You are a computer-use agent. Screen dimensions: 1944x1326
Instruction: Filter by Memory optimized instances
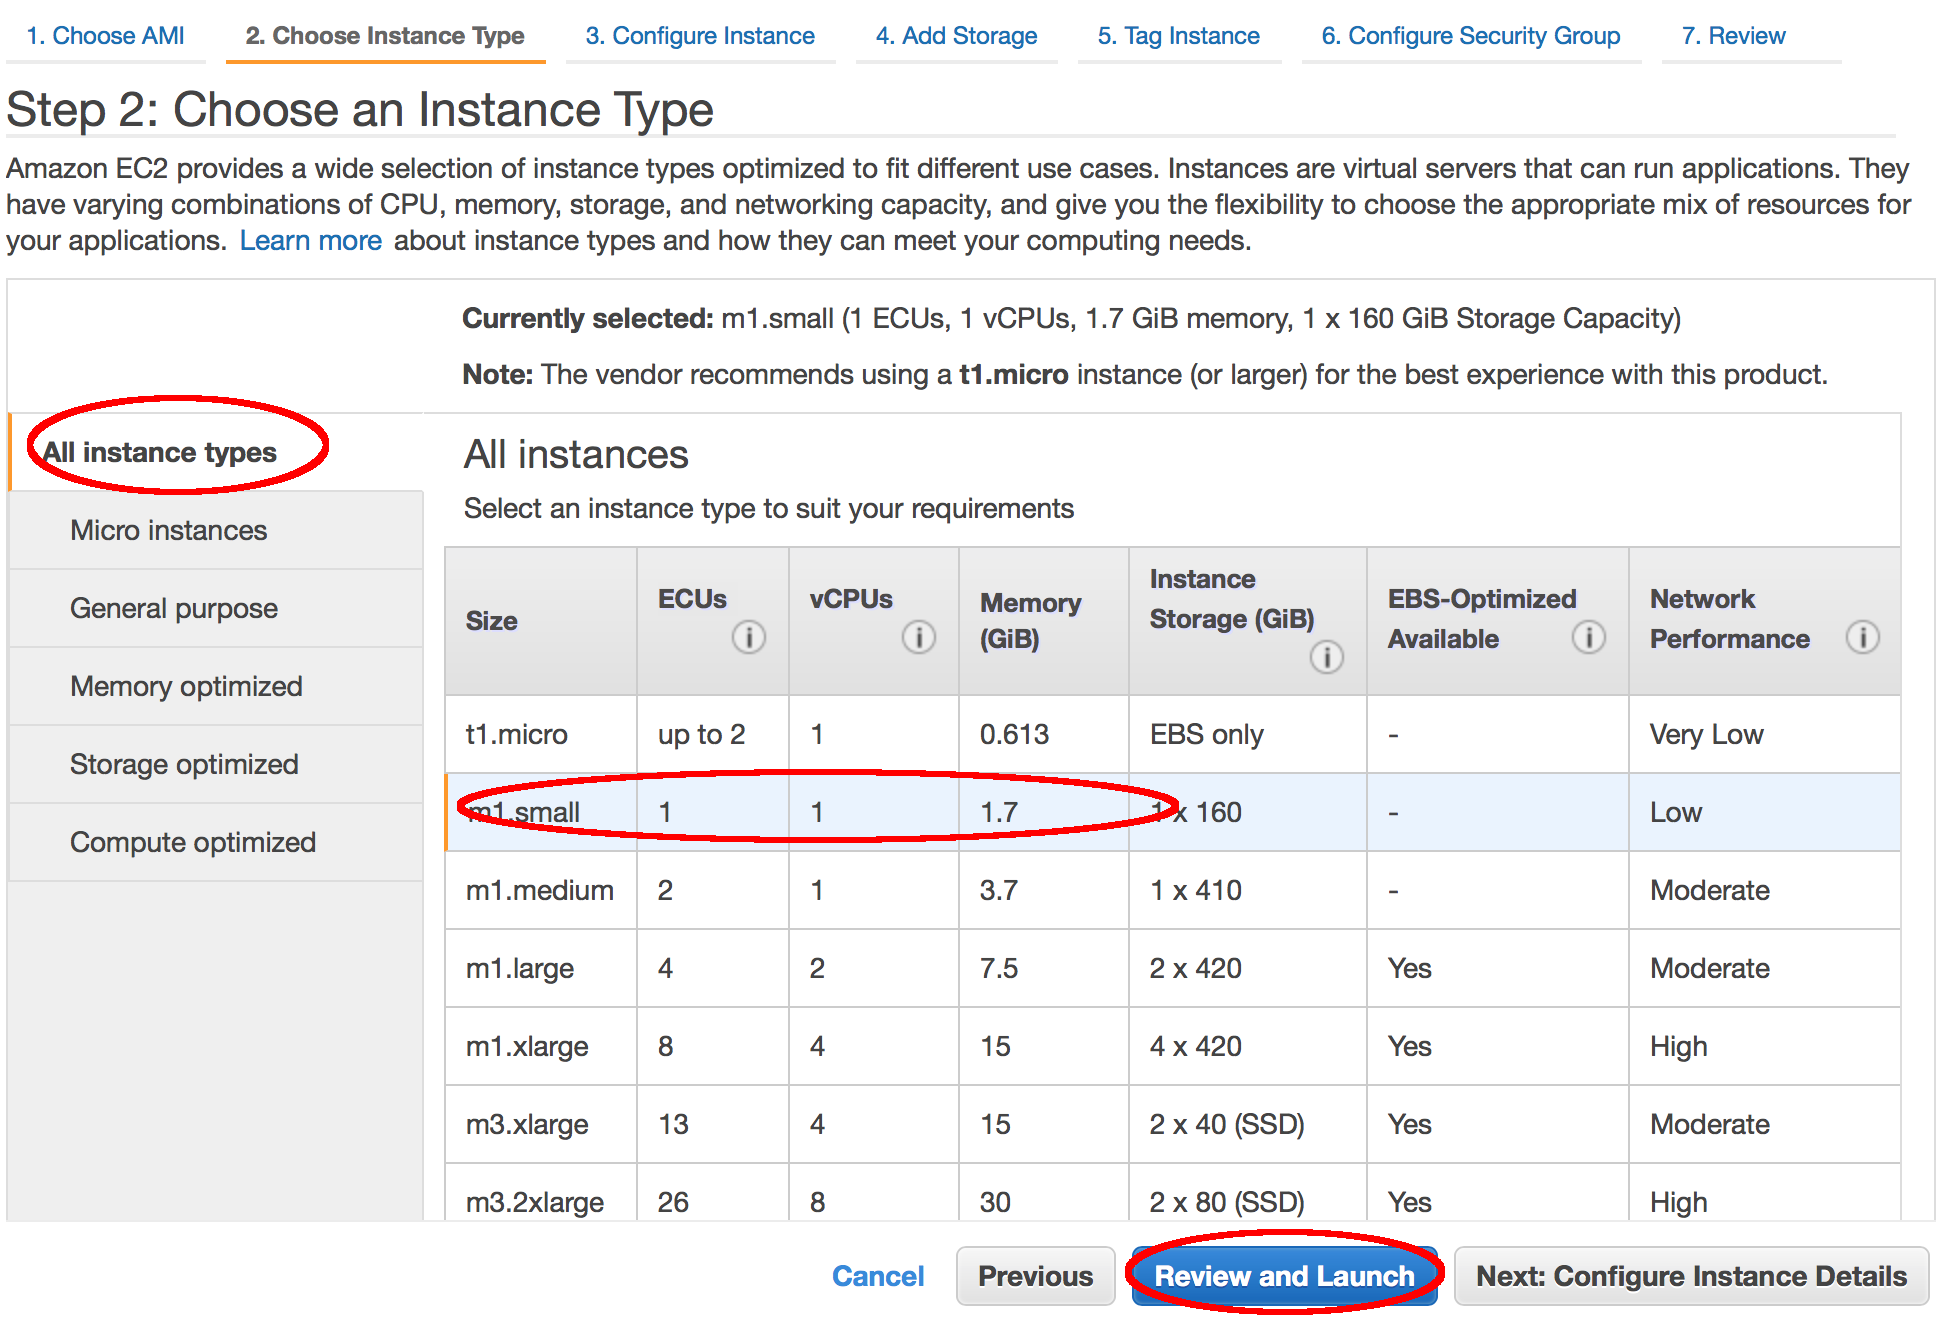[x=216, y=686]
